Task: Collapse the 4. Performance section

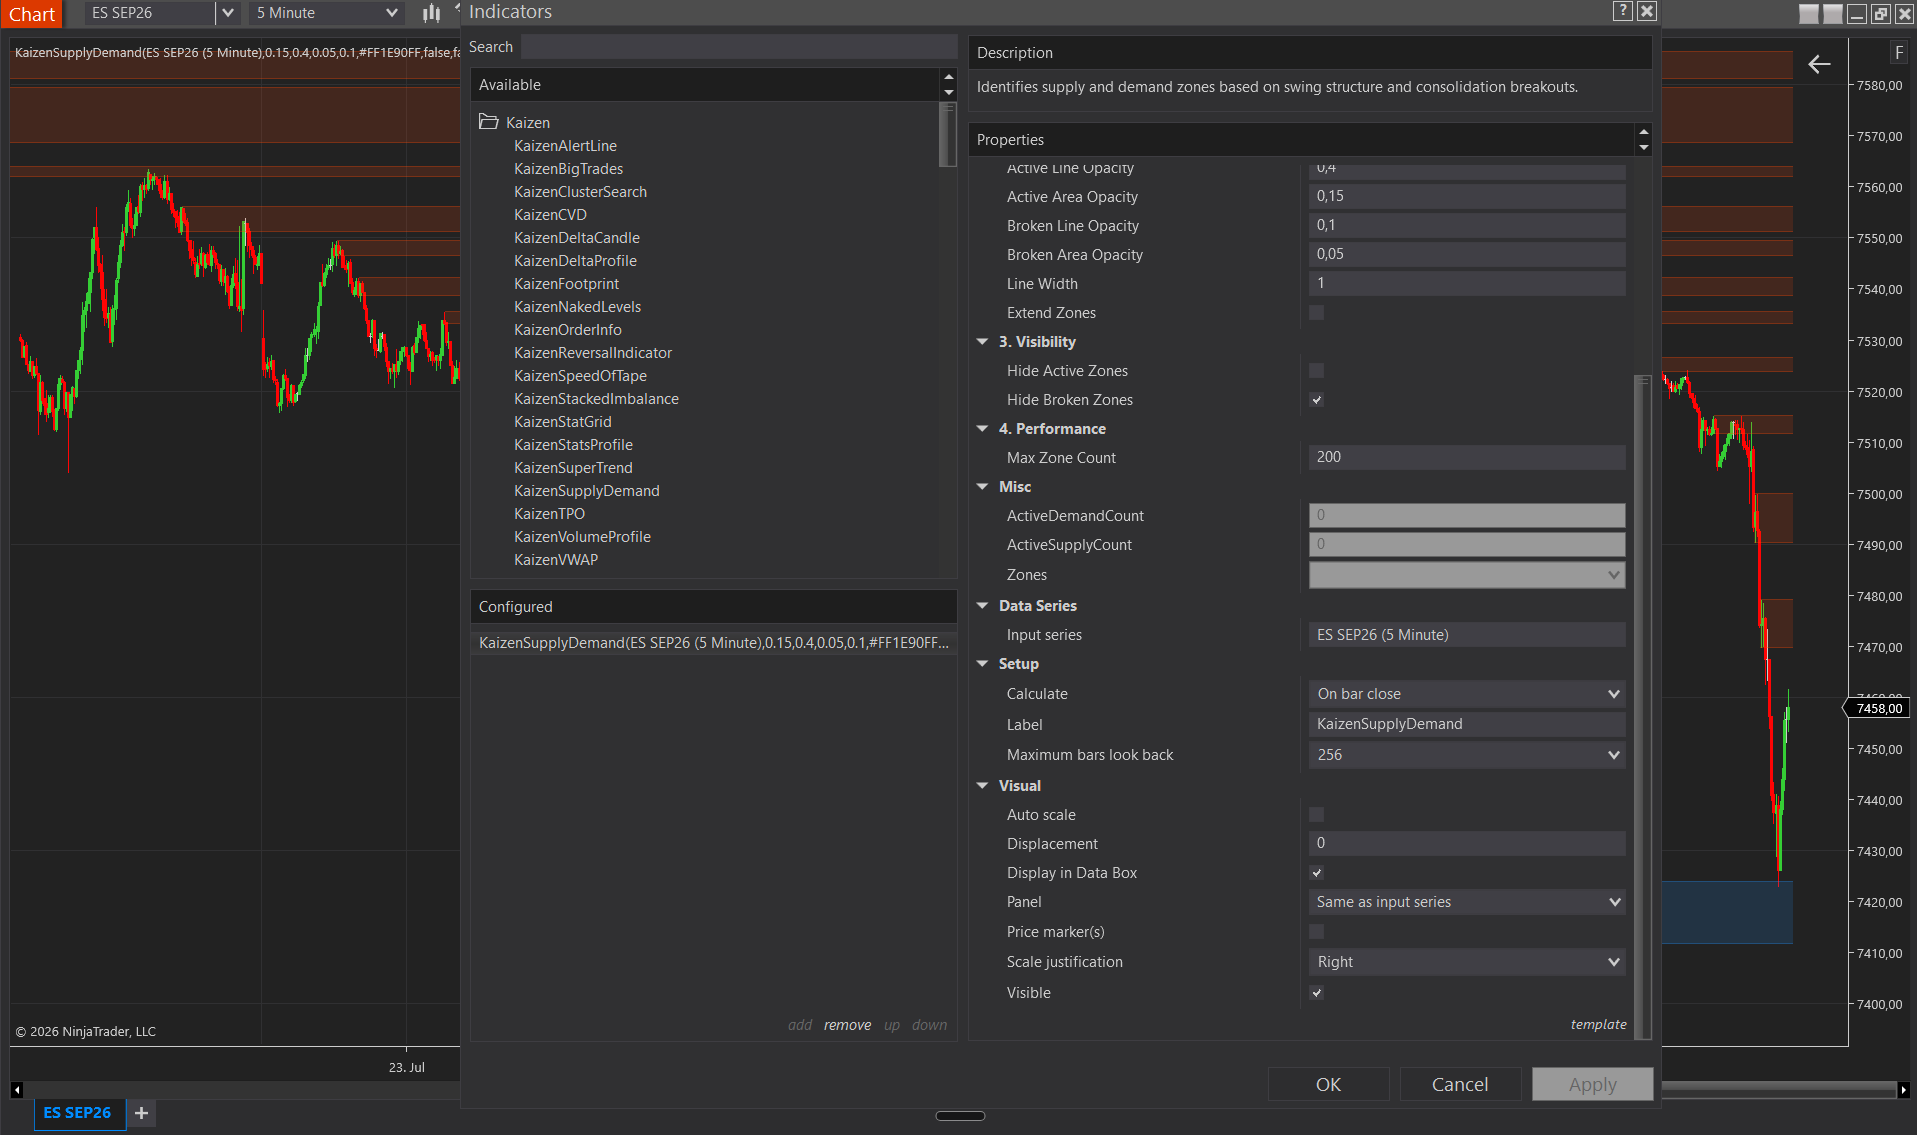Action: (983, 429)
